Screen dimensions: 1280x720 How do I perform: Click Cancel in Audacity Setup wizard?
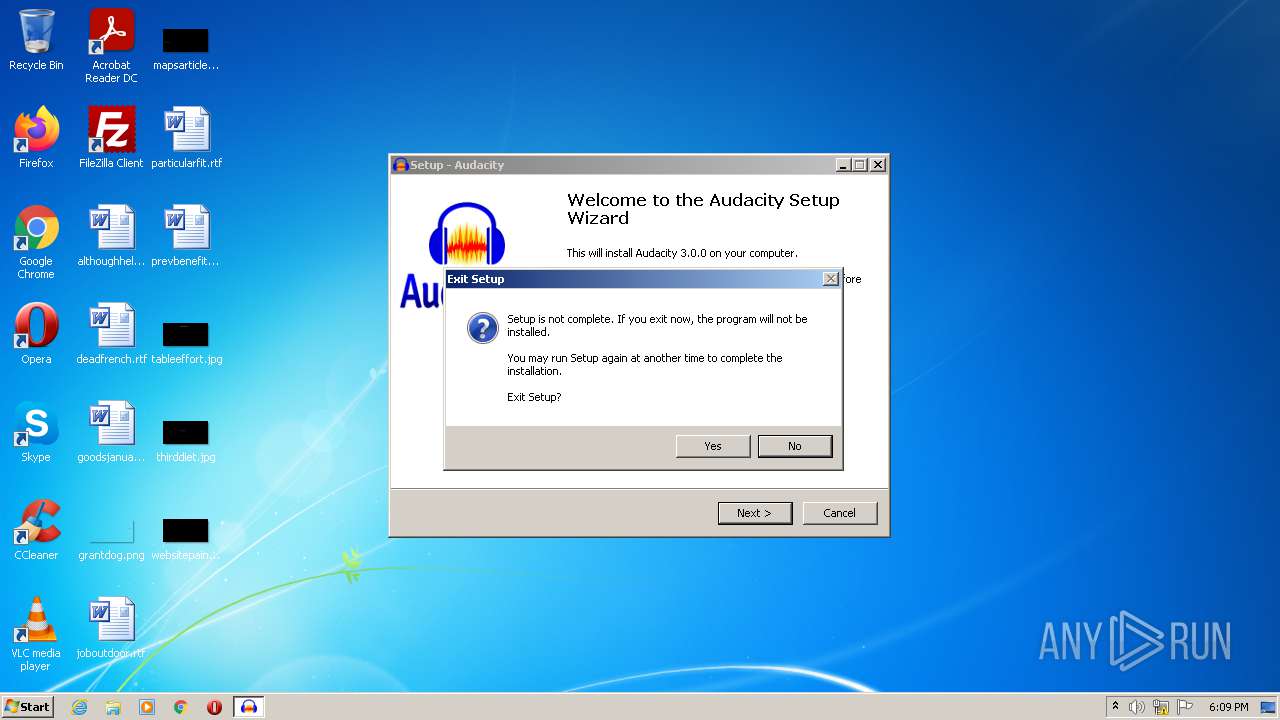tap(839, 513)
